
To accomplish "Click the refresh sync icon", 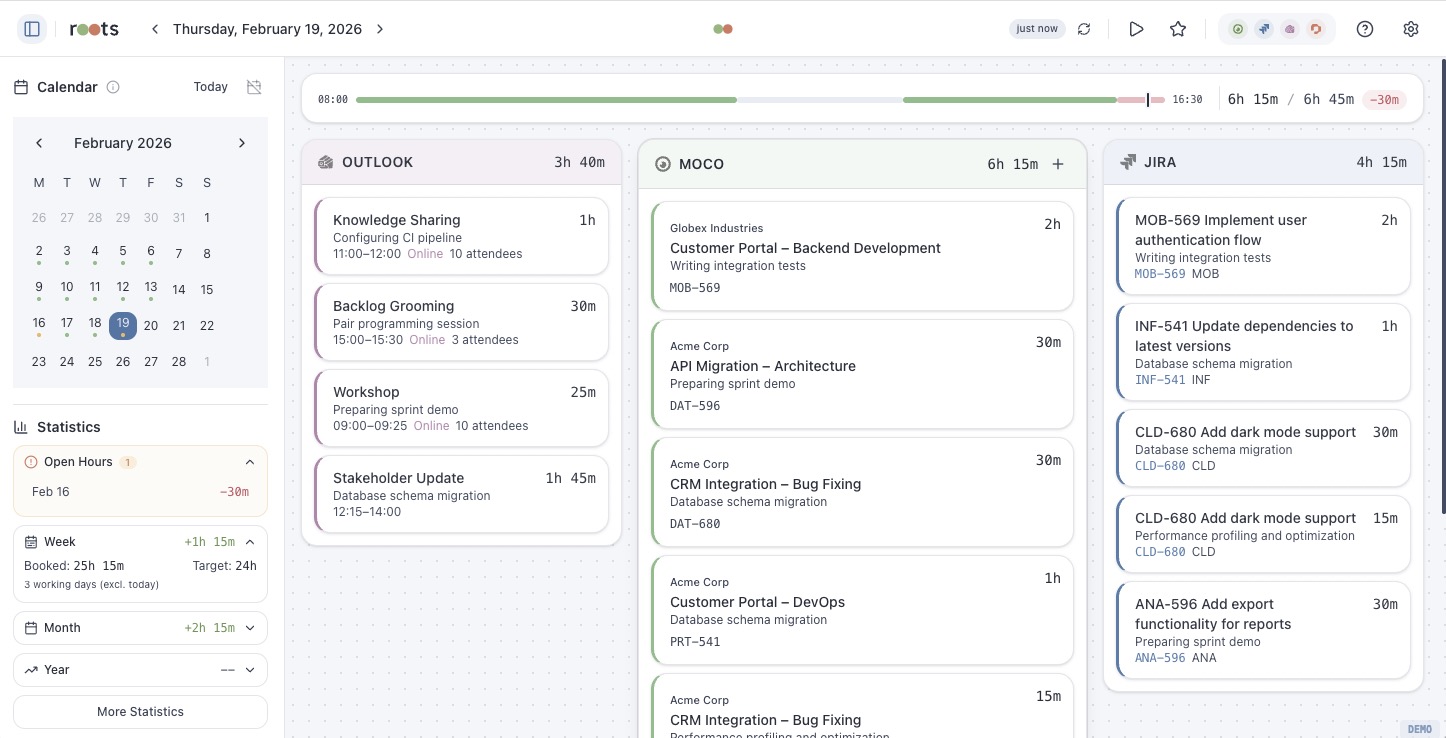I will (x=1084, y=29).
